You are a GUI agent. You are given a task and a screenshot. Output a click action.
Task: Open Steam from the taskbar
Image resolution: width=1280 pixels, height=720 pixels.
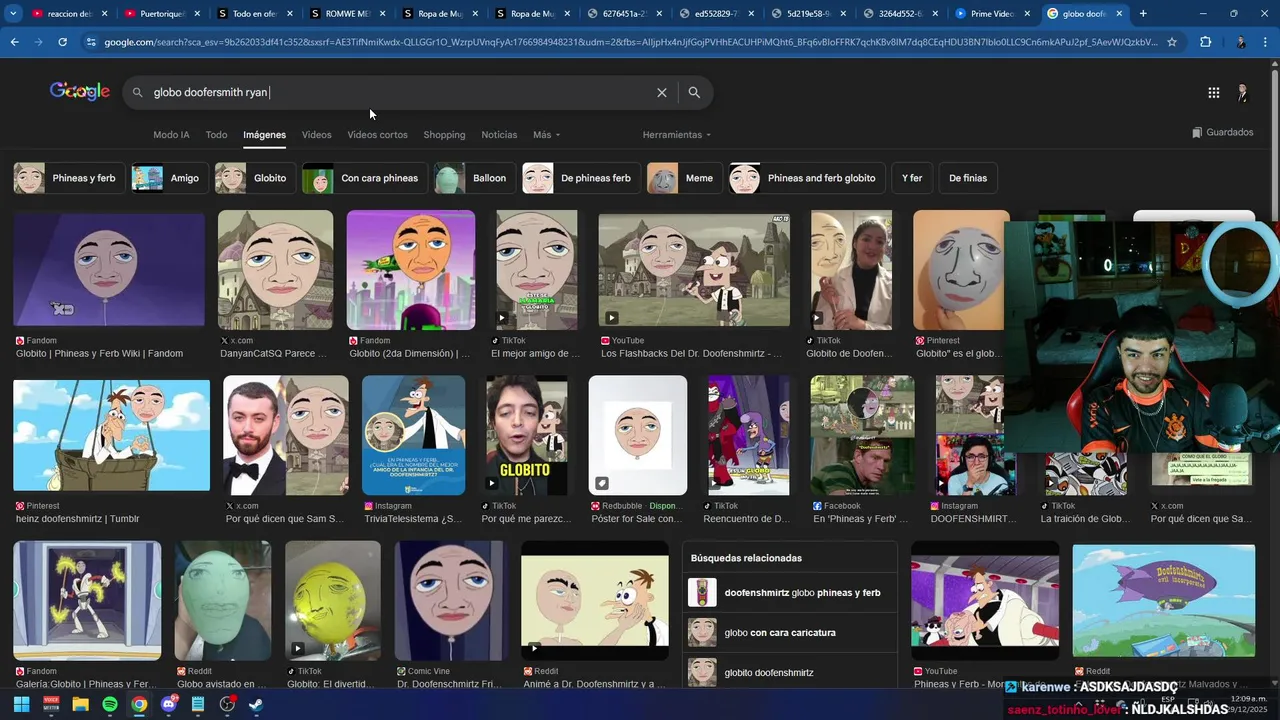256,704
